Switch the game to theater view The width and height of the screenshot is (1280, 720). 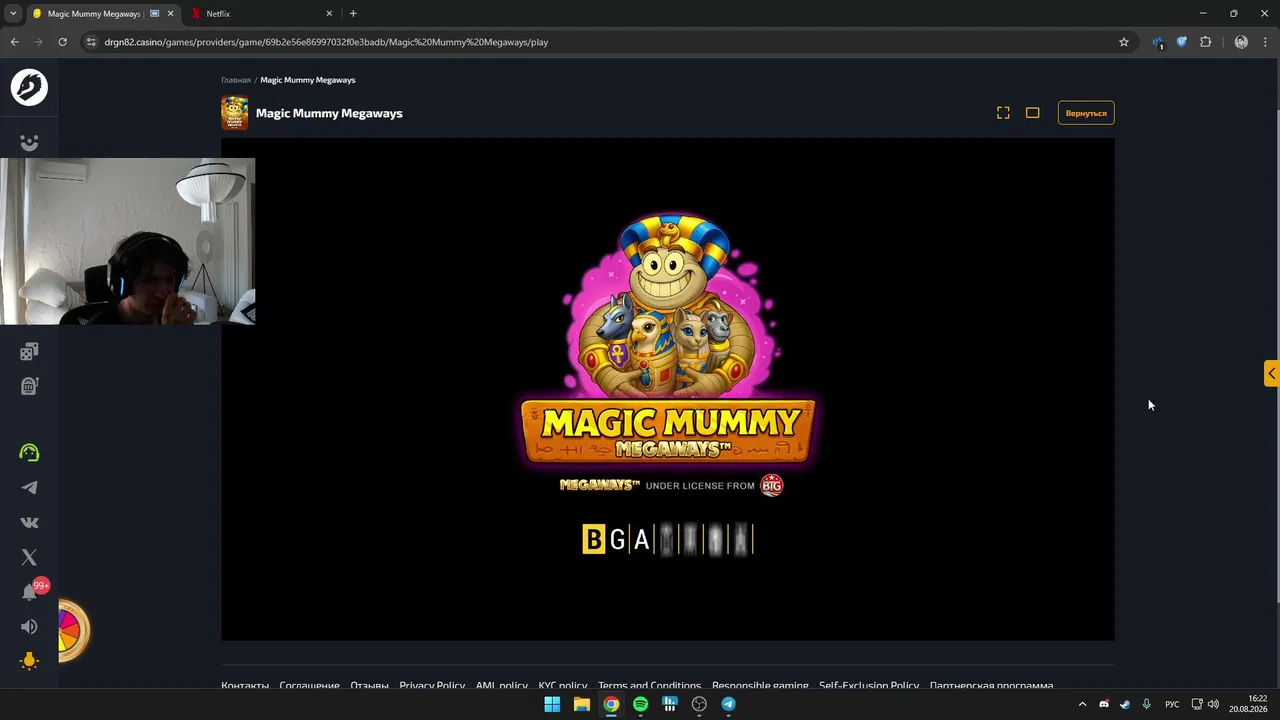pos(1033,113)
